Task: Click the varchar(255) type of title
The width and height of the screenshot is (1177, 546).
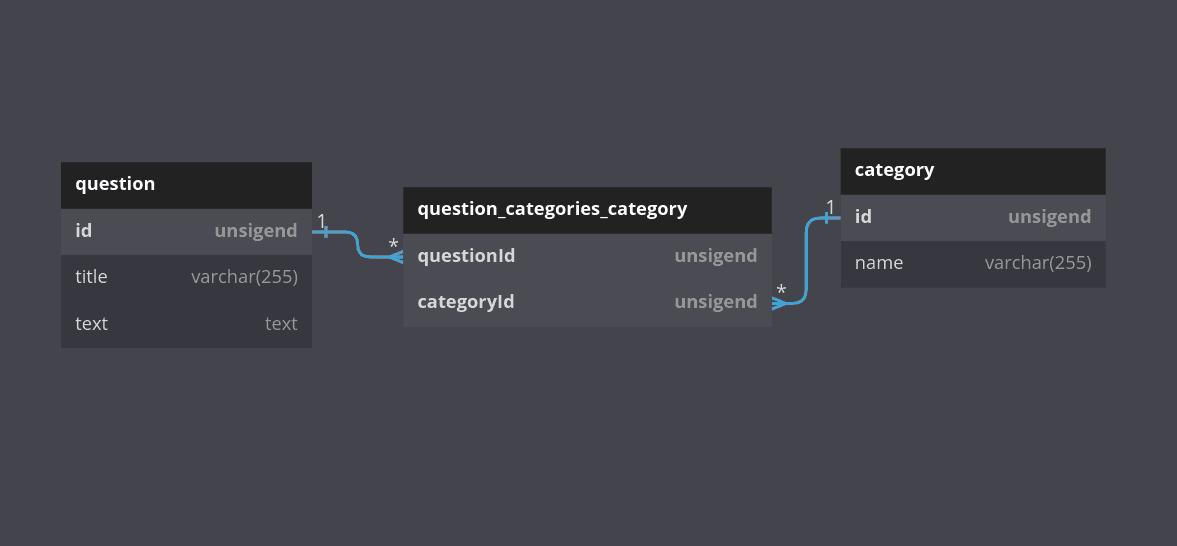Action: (x=244, y=277)
